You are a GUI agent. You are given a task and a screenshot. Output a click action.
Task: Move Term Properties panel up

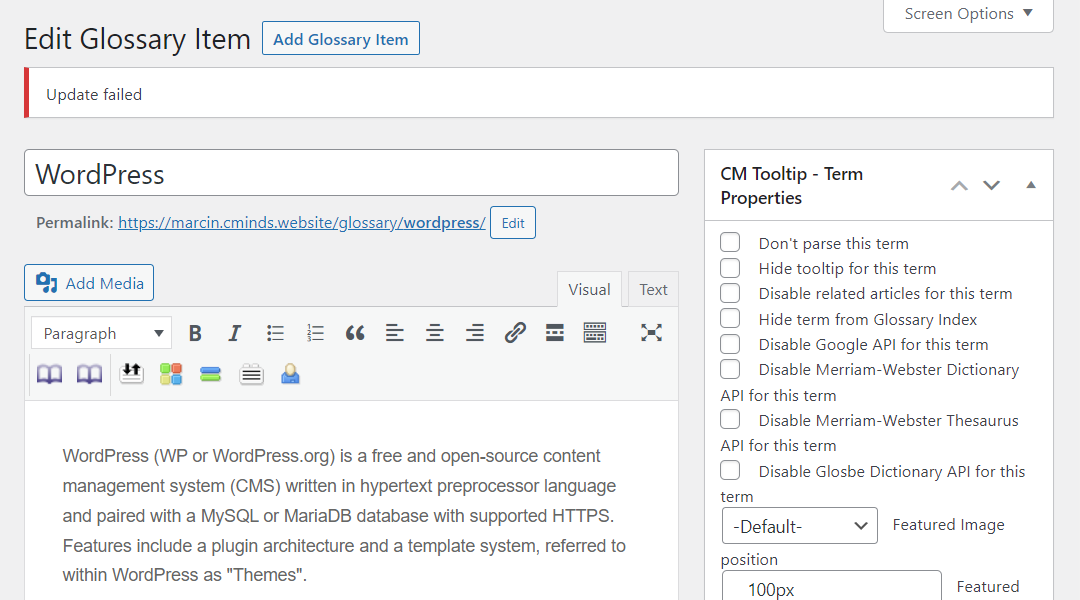(x=959, y=185)
